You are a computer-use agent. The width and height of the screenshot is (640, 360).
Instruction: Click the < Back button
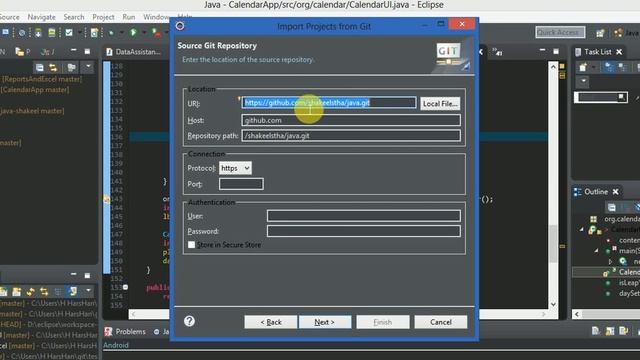271,322
